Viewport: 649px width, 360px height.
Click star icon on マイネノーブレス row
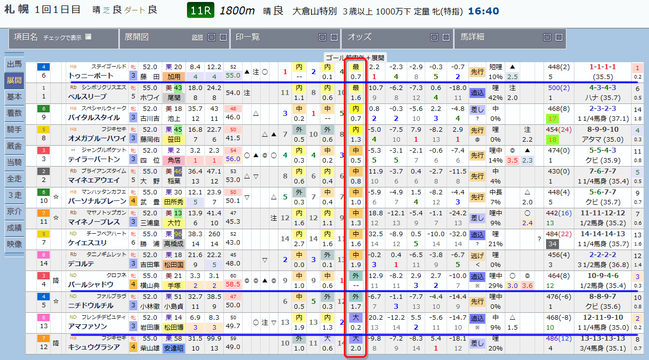(x=56, y=218)
